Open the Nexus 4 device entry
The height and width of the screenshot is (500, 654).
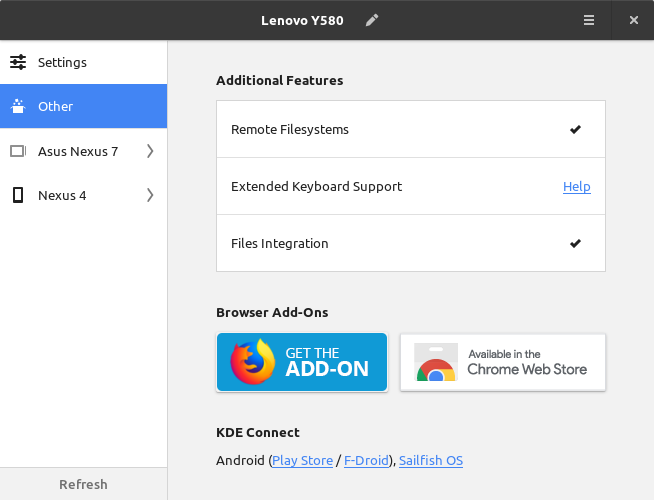tap(83, 195)
